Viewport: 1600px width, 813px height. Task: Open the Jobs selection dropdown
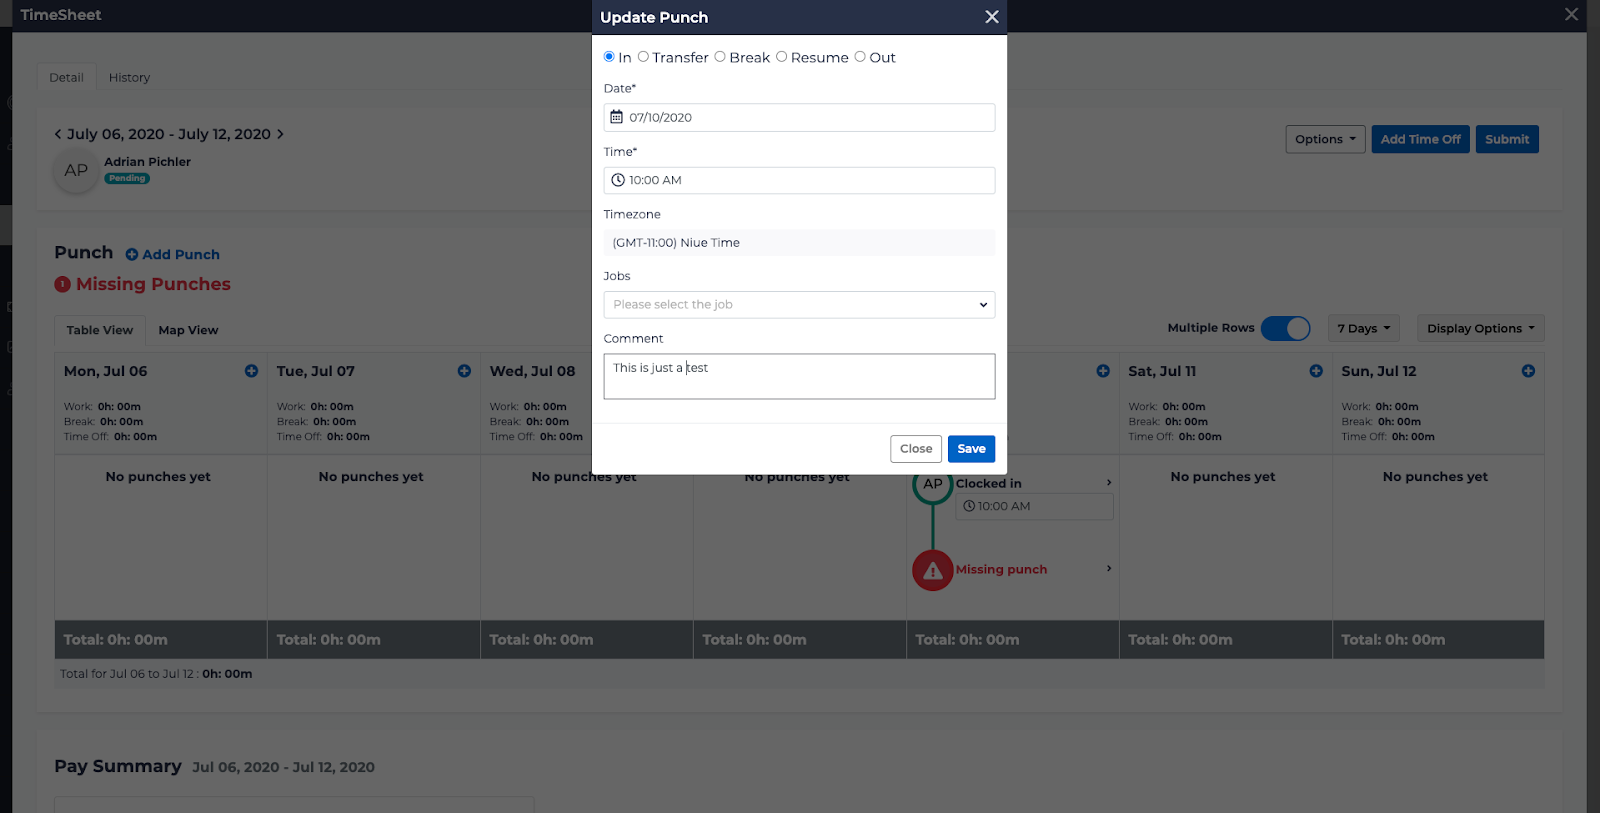(799, 305)
